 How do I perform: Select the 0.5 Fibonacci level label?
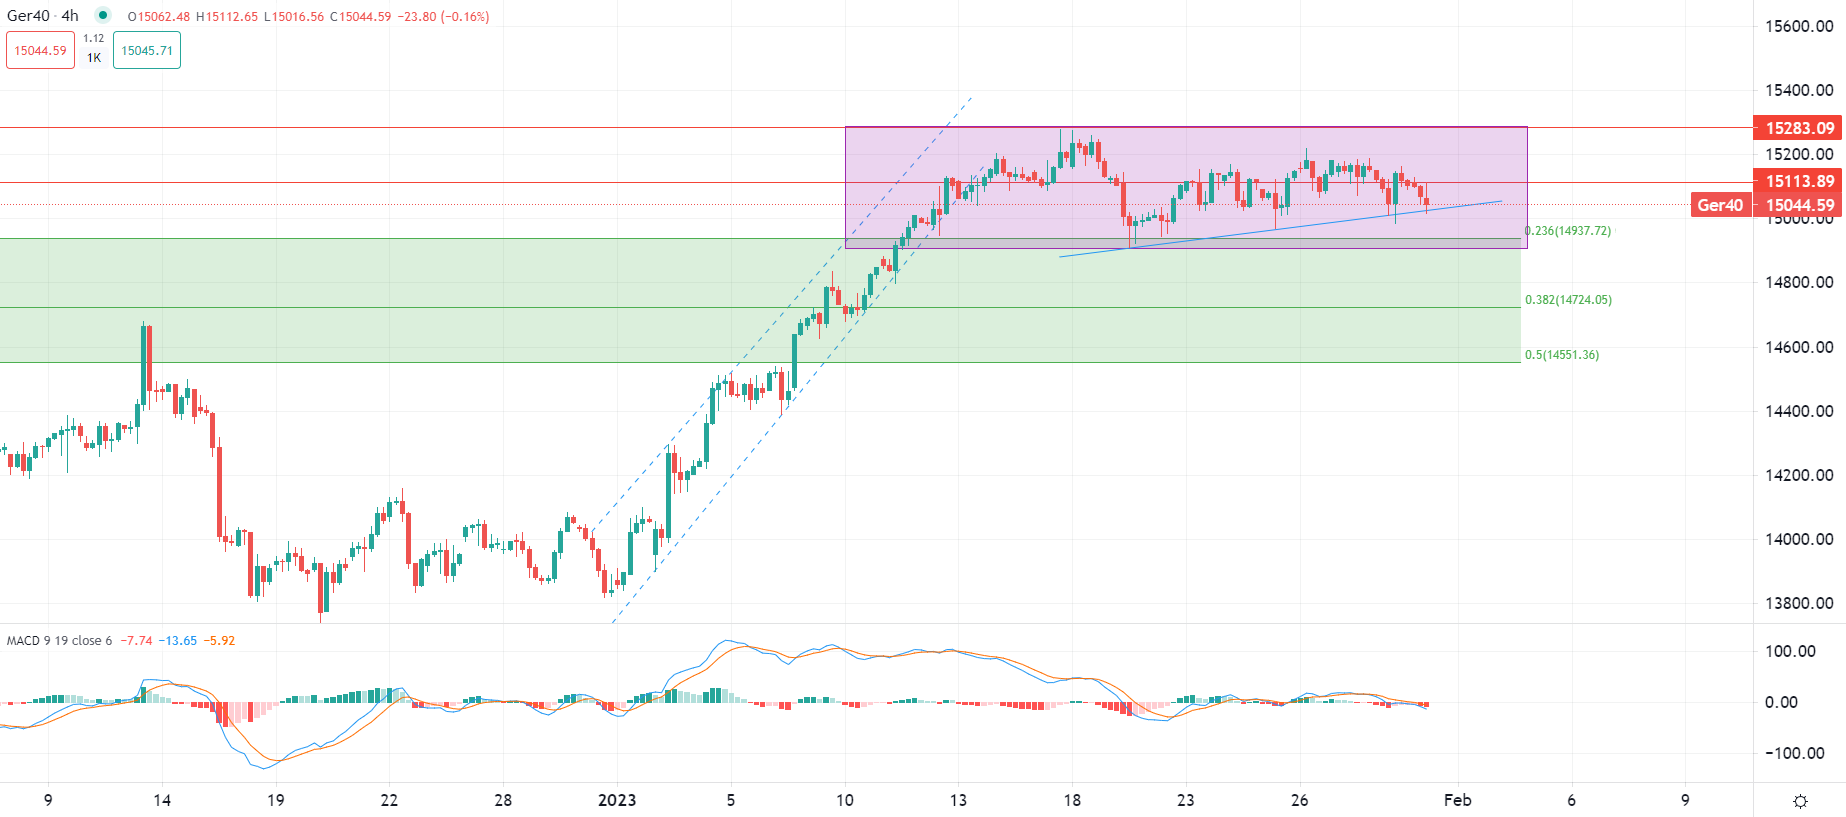click(1562, 355)
